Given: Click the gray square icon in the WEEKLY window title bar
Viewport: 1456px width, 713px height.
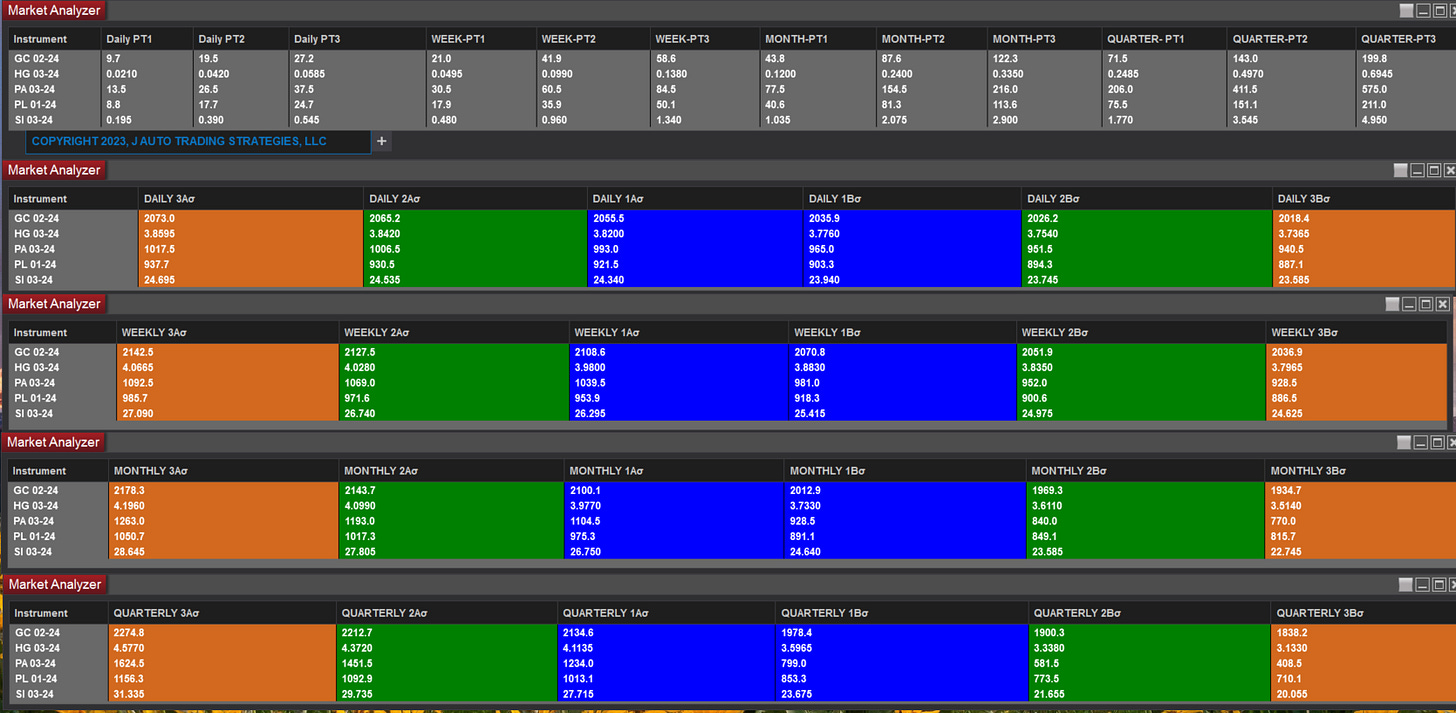Looking at the screenshot, I should 1392,304.
